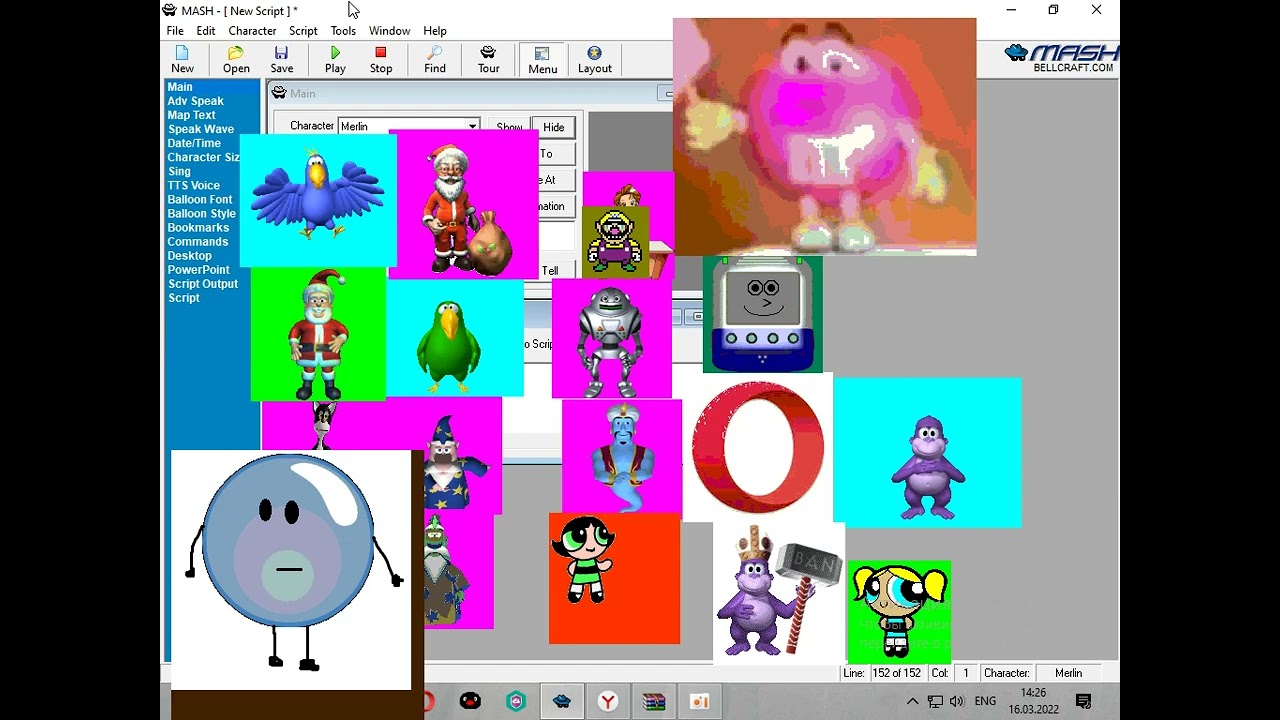Select Commands in side panel
The width and height of the screenshot is (1280, 720).
point(198,241)
